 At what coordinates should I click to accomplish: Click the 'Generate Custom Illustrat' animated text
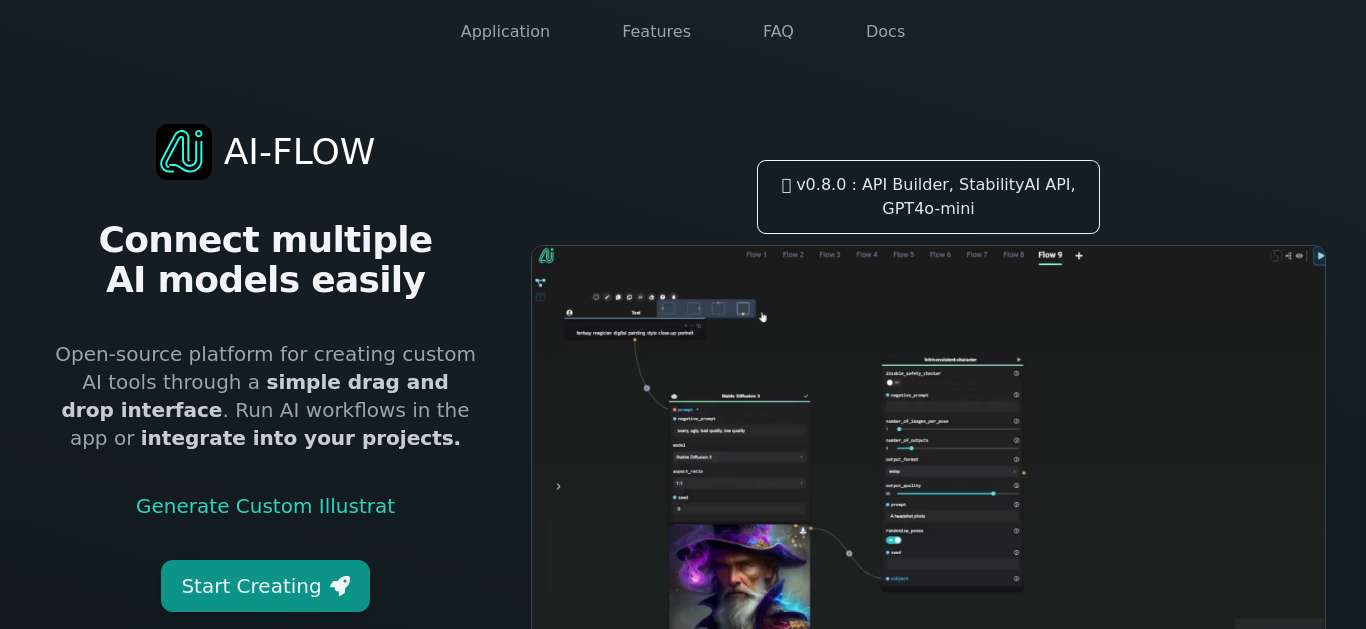tap(265, 506)
